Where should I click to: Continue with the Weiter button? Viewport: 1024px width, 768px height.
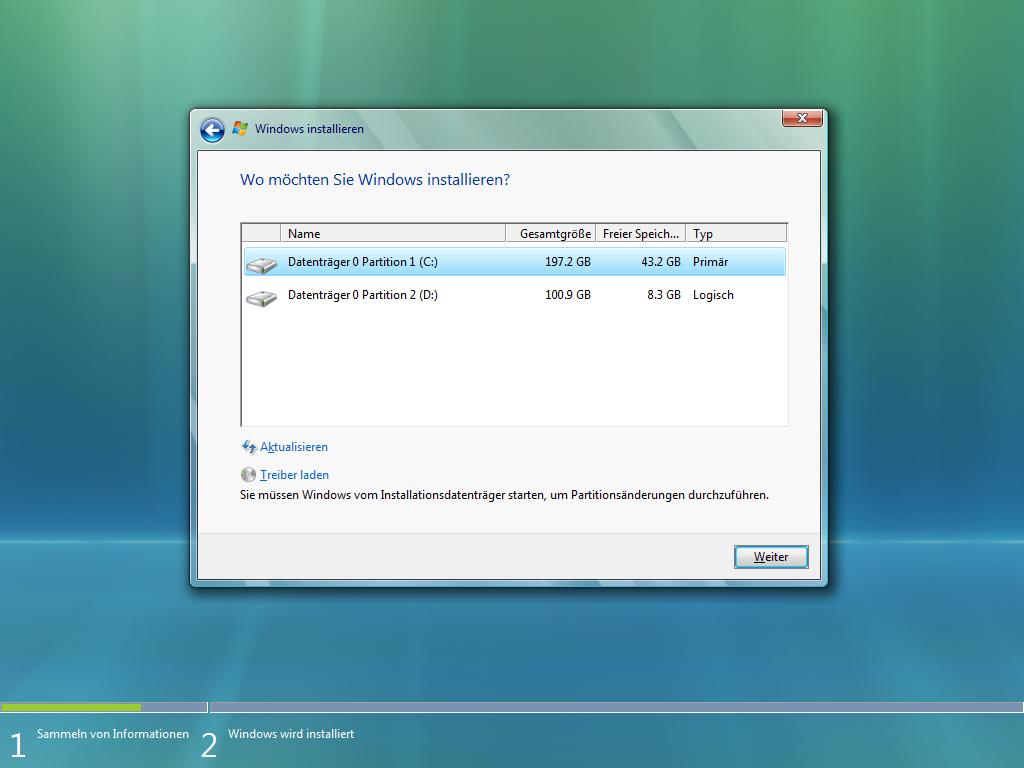tap(771, 557)
